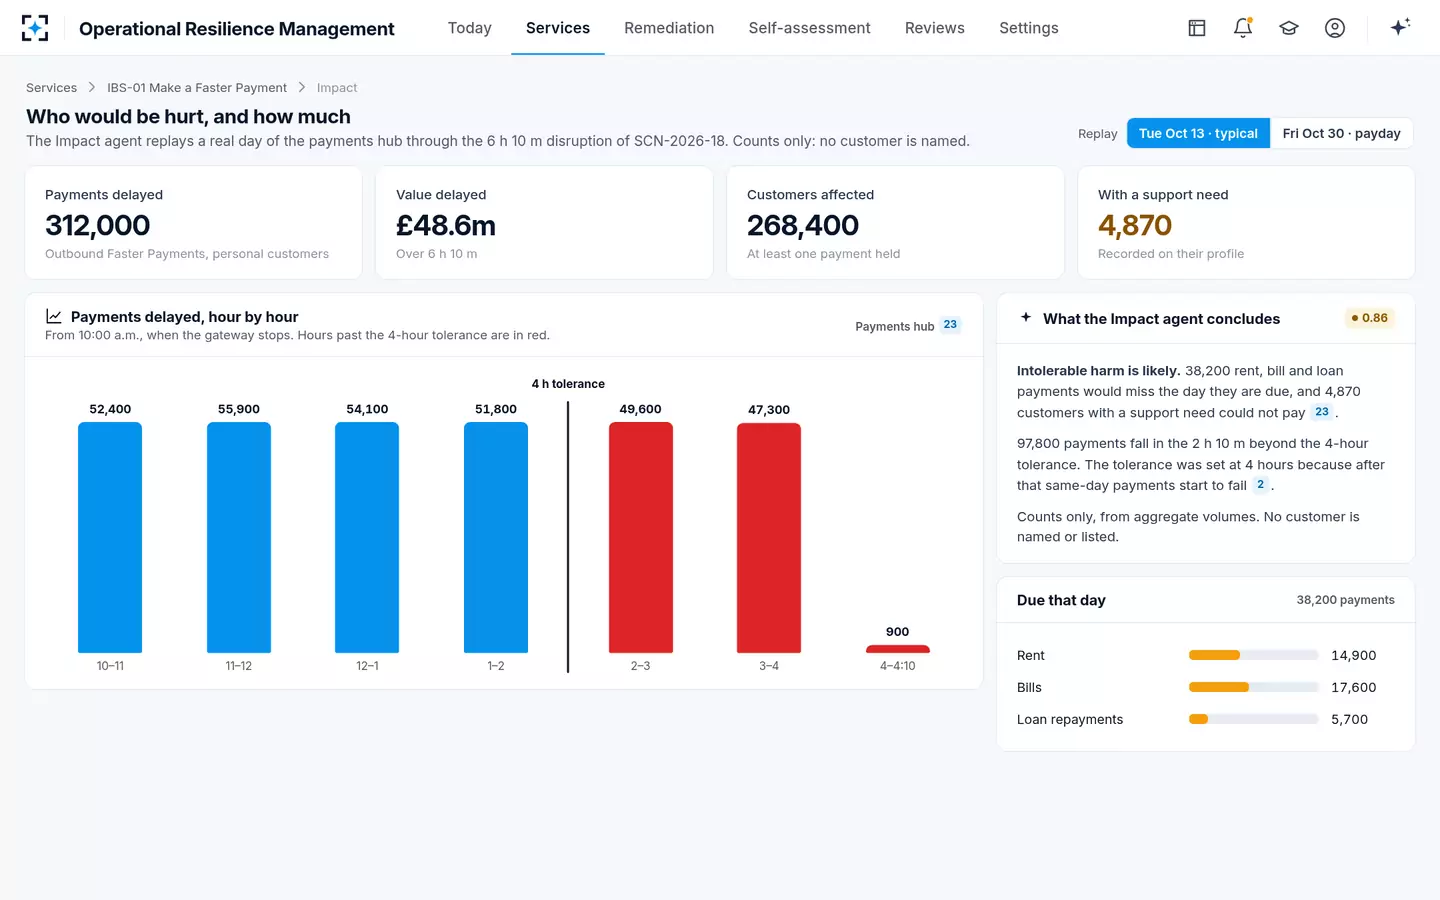Open the layout panel icon in header
Image resolution: width=1440 pixels, height=900 pixels.
[1197, 28]
